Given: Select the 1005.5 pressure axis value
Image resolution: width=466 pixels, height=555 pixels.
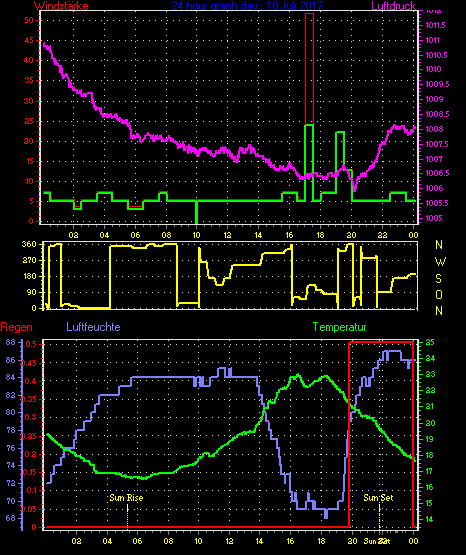Looking at the screenshot, I should [x=437, y=204].
